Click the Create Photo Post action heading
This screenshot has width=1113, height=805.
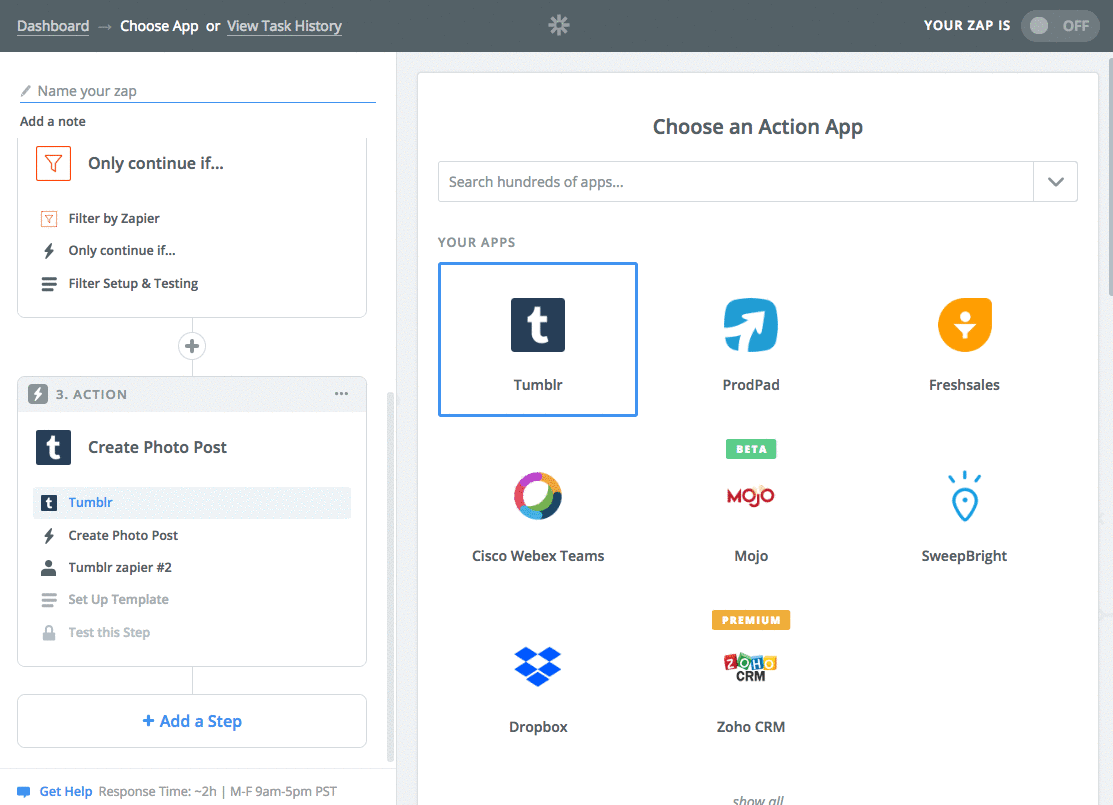(x=157, y=447)
